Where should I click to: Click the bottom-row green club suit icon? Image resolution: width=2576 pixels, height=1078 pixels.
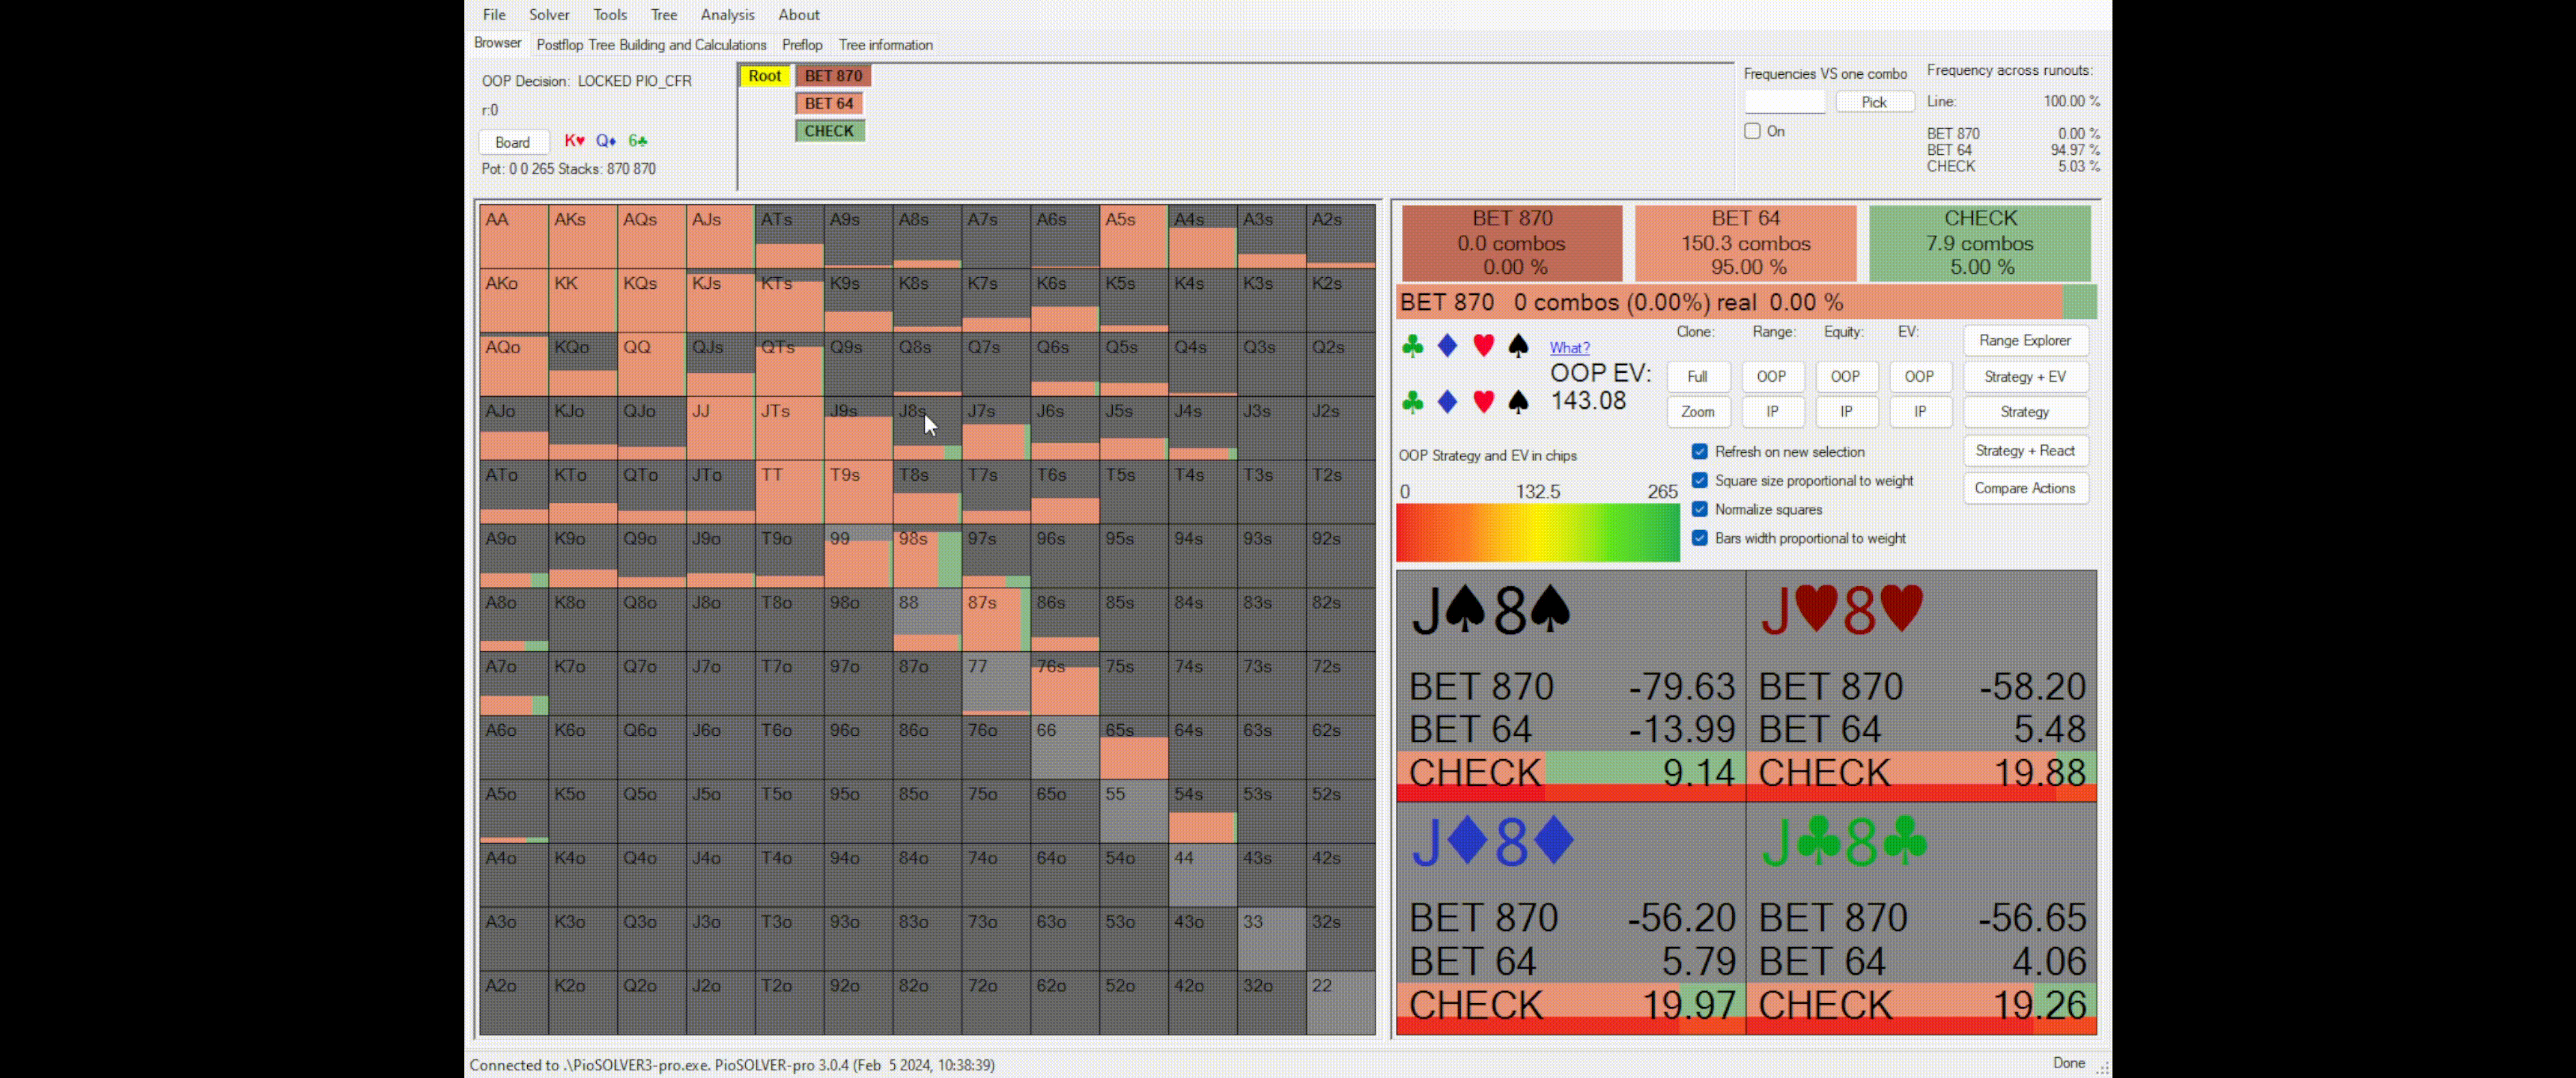[x=1412, y=402]
